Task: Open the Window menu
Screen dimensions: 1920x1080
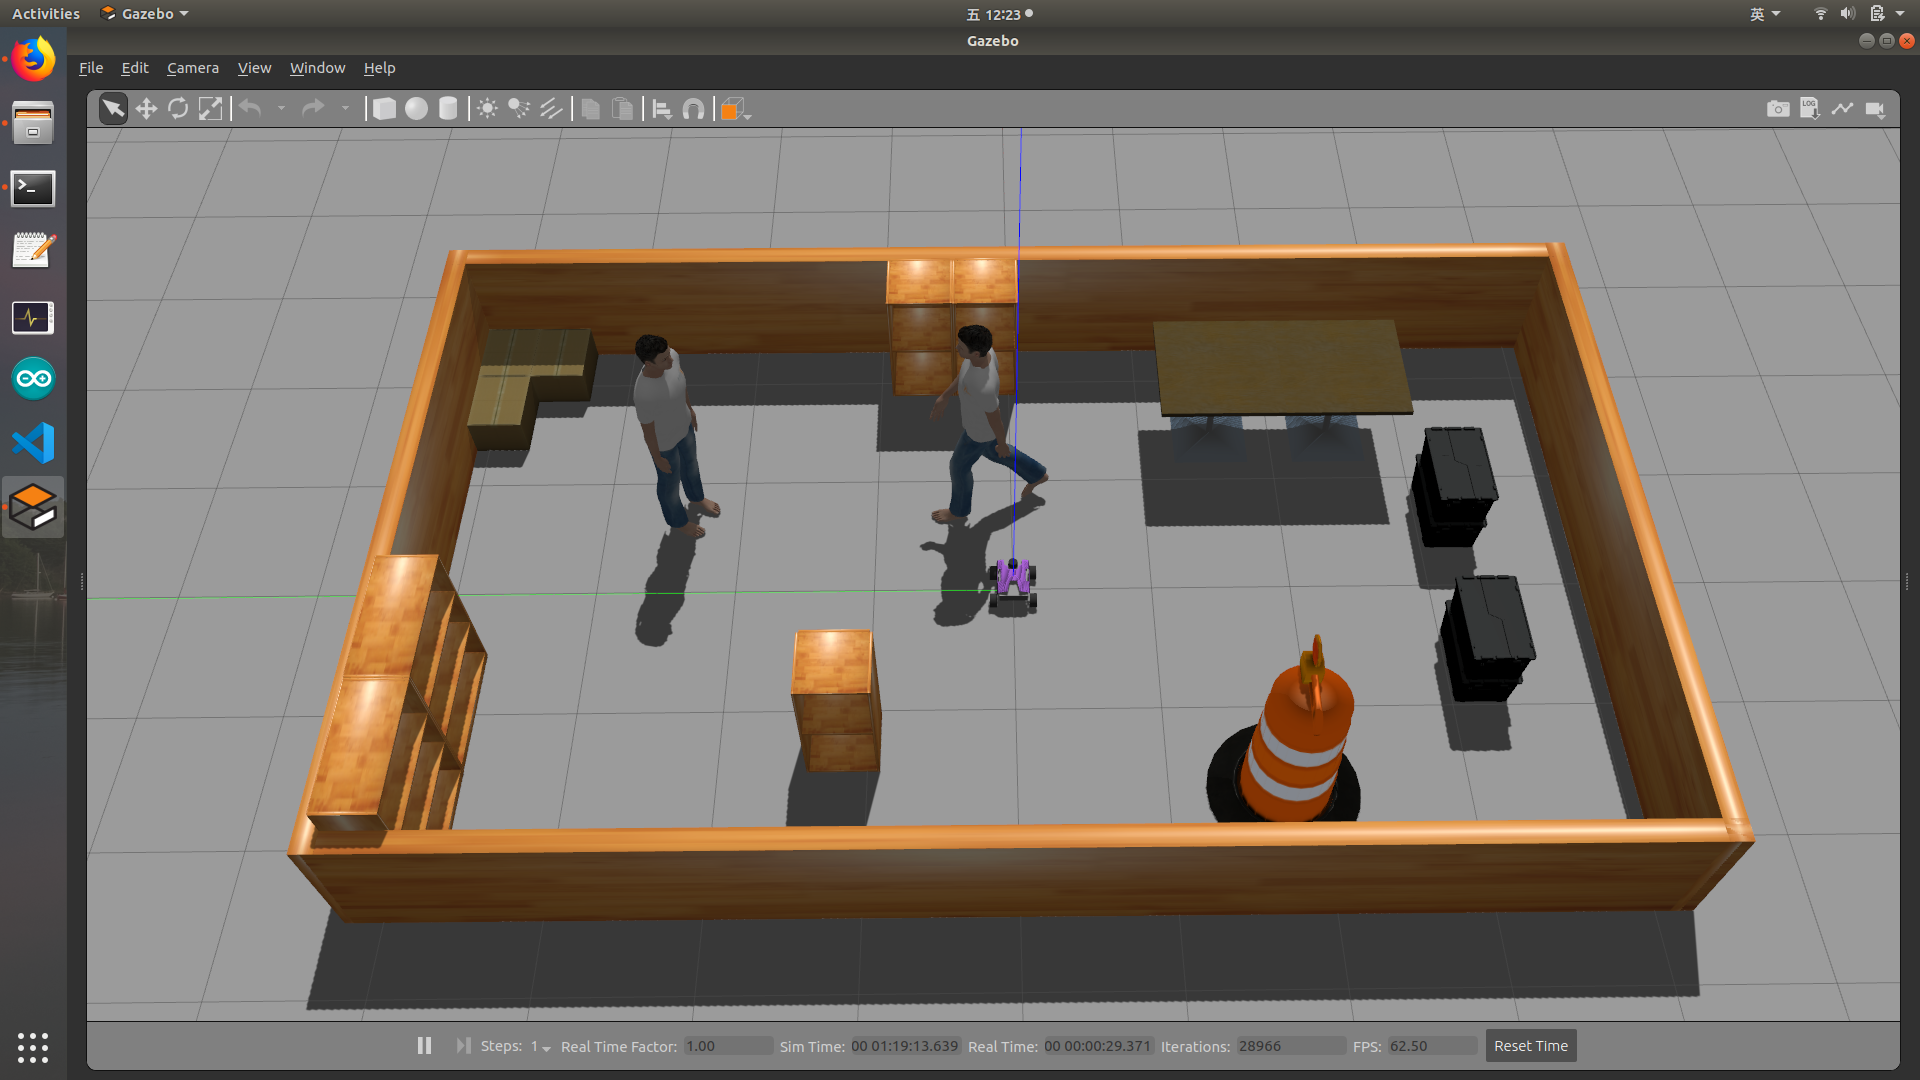Action: (317, 68)
